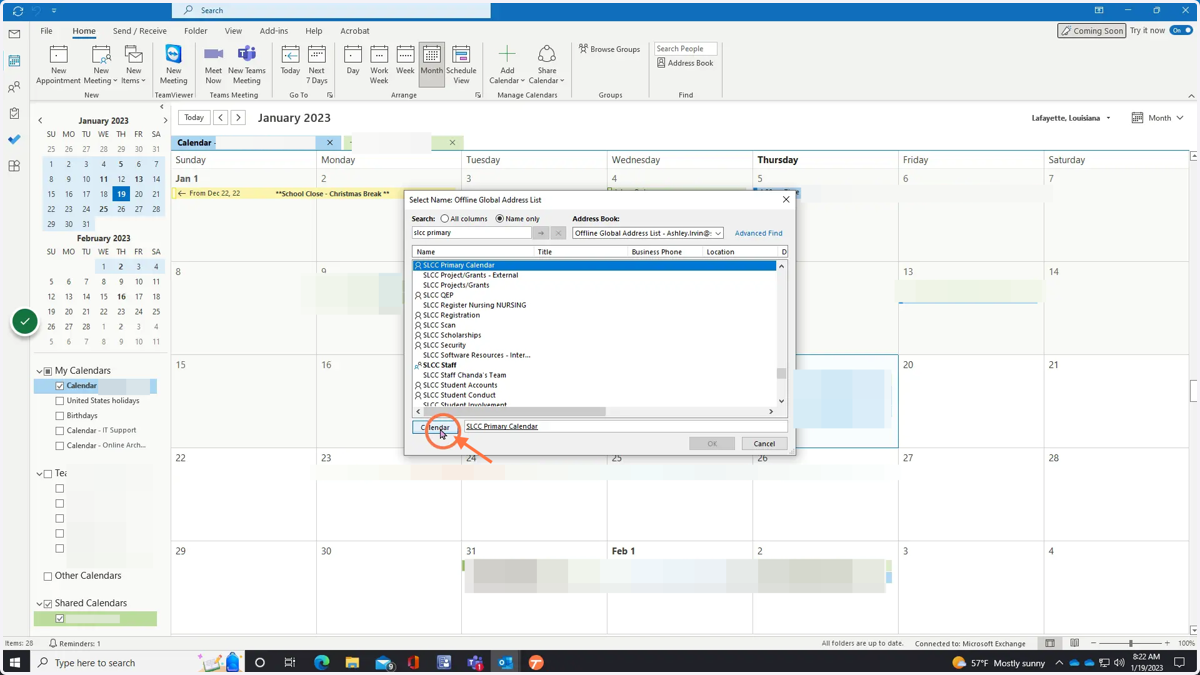1200x675 pixels.
Task: Check the Other Calendars group checkbox
Action: [48, 577]
